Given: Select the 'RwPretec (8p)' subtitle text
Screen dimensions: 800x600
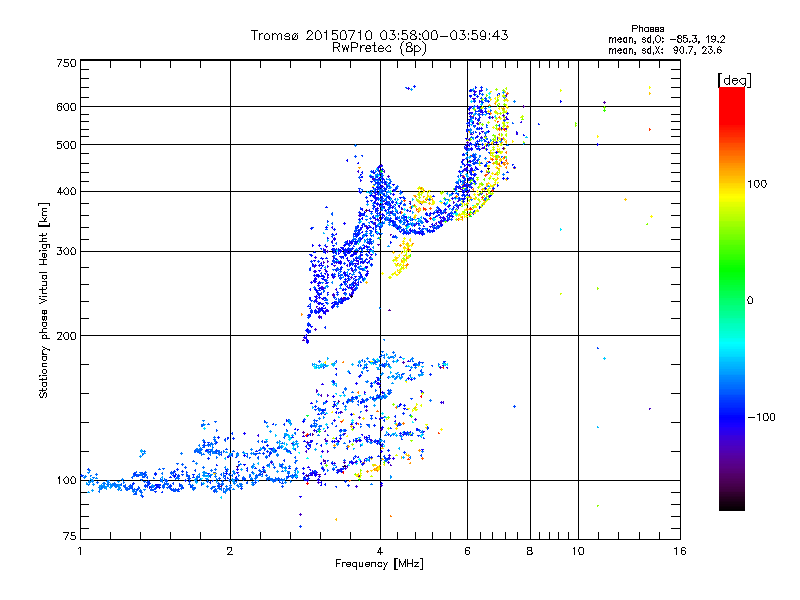Looking at the screenshot, I should tap(379, 48).
